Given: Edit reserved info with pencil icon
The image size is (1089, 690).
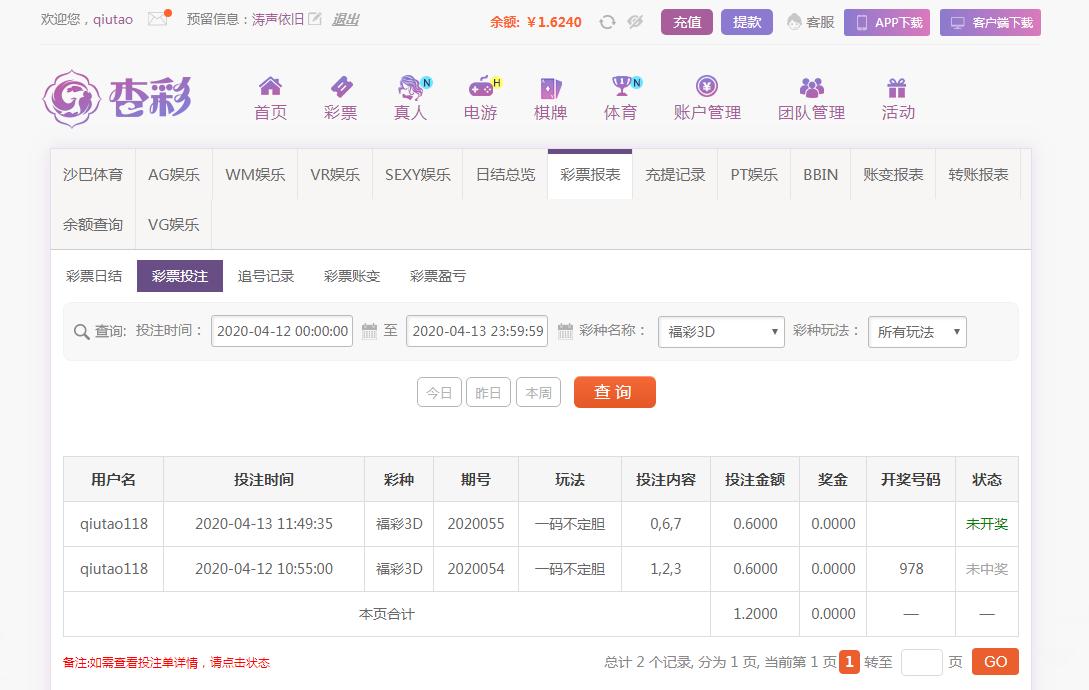Looking at the screenshot, I should click(x=315, y=19).
